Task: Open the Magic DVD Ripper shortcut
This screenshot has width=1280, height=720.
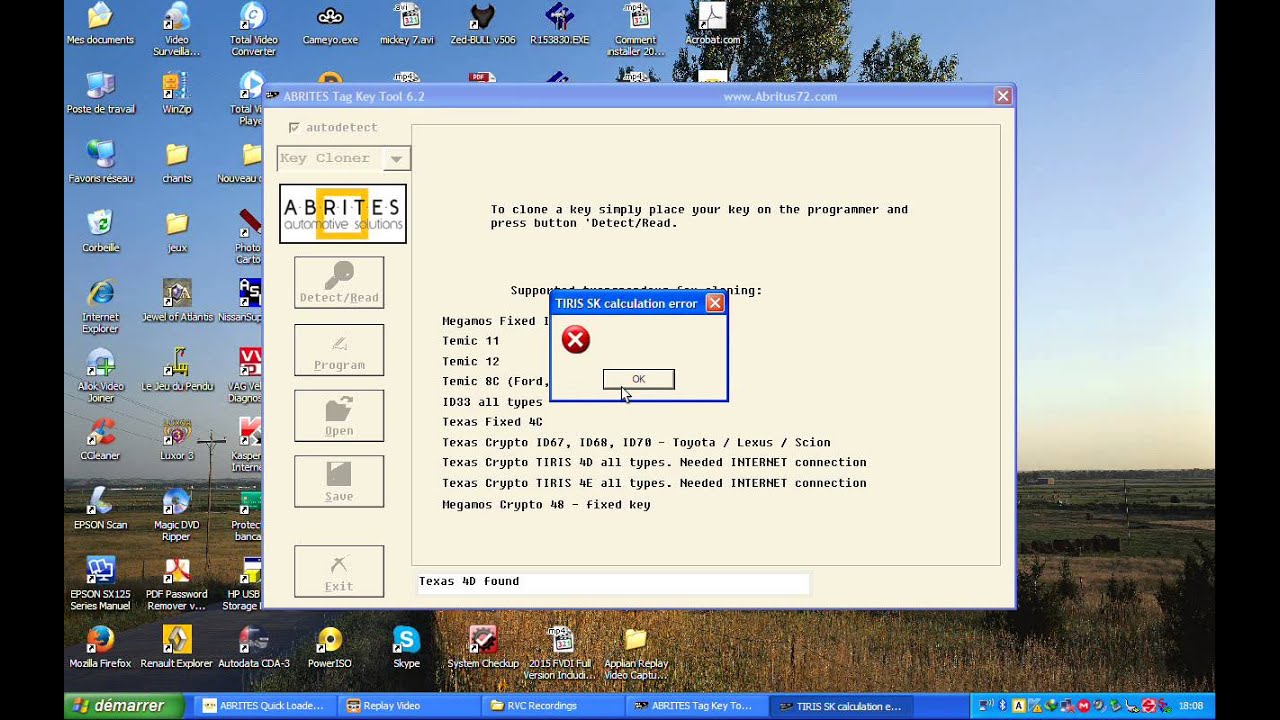Action: pyautogui.click(x=177, y=512)
